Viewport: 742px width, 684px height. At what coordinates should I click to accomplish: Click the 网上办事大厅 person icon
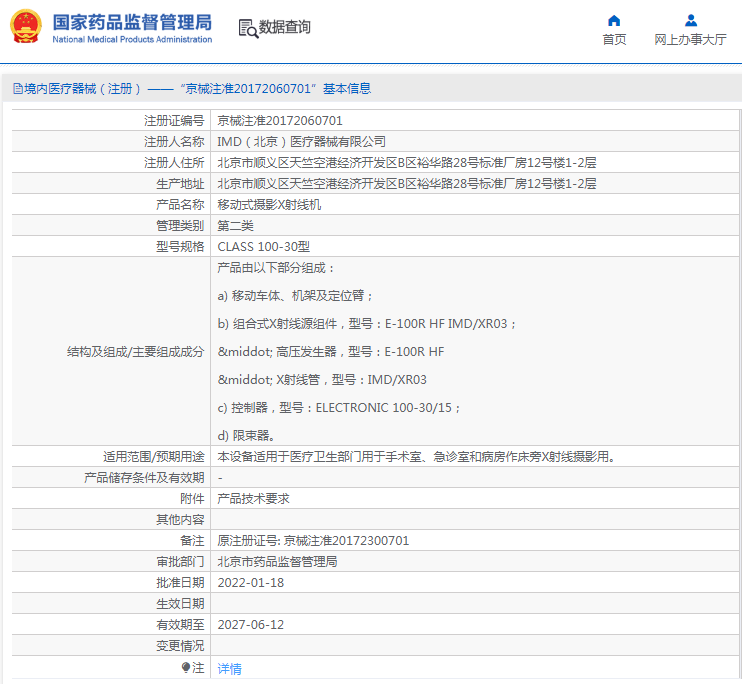click(690, 20)
